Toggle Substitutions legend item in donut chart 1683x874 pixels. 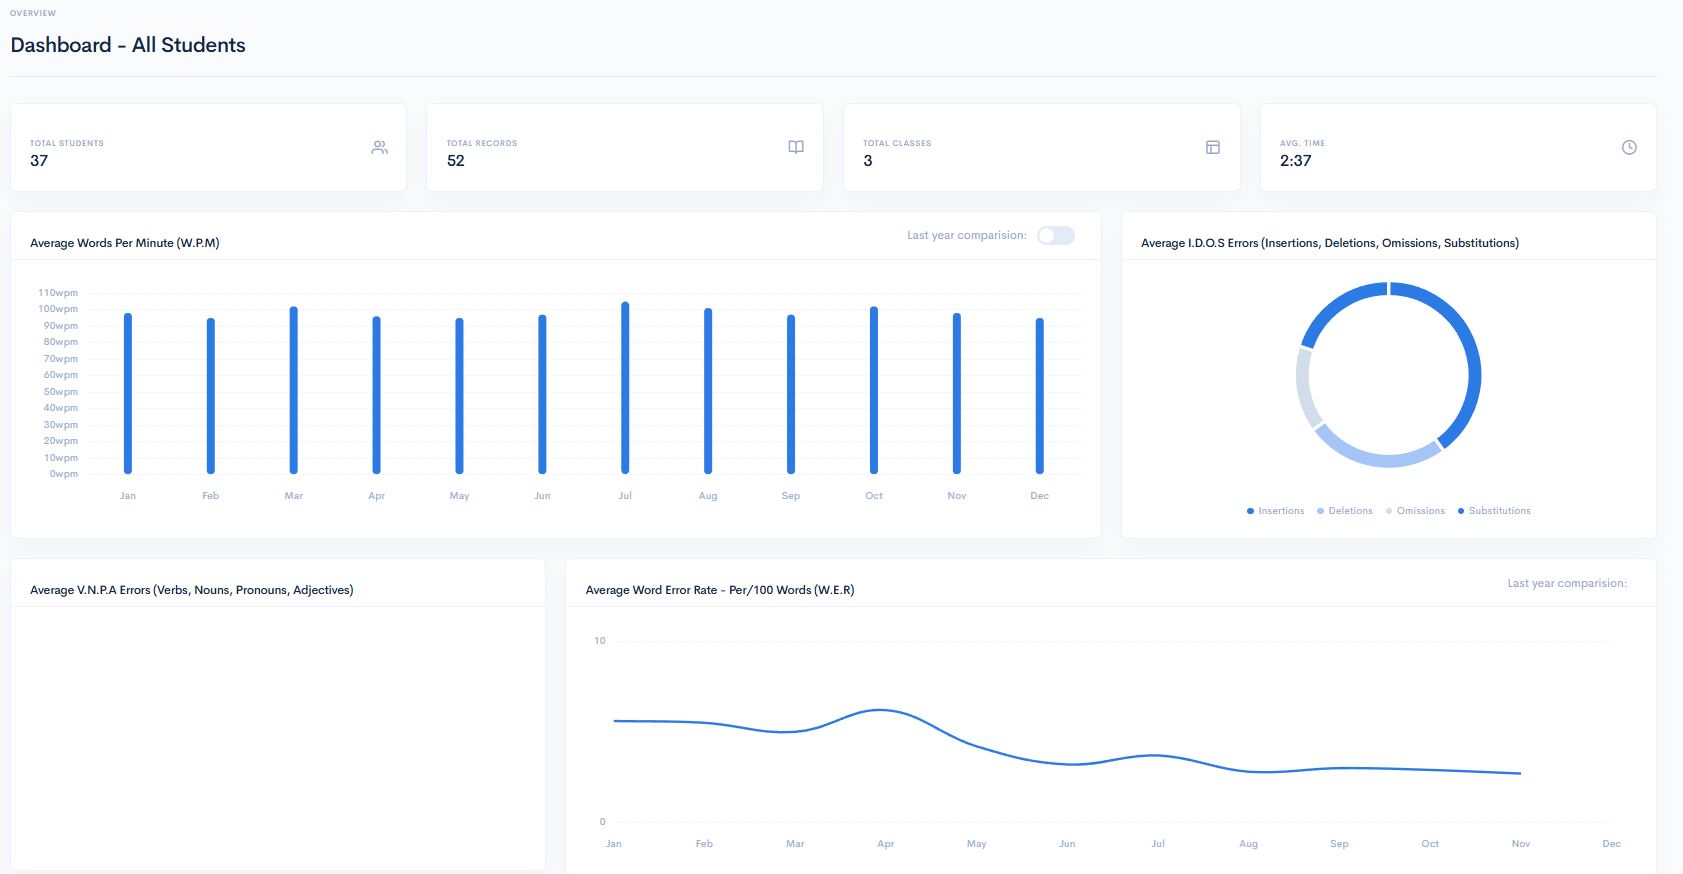[1494, 511]
